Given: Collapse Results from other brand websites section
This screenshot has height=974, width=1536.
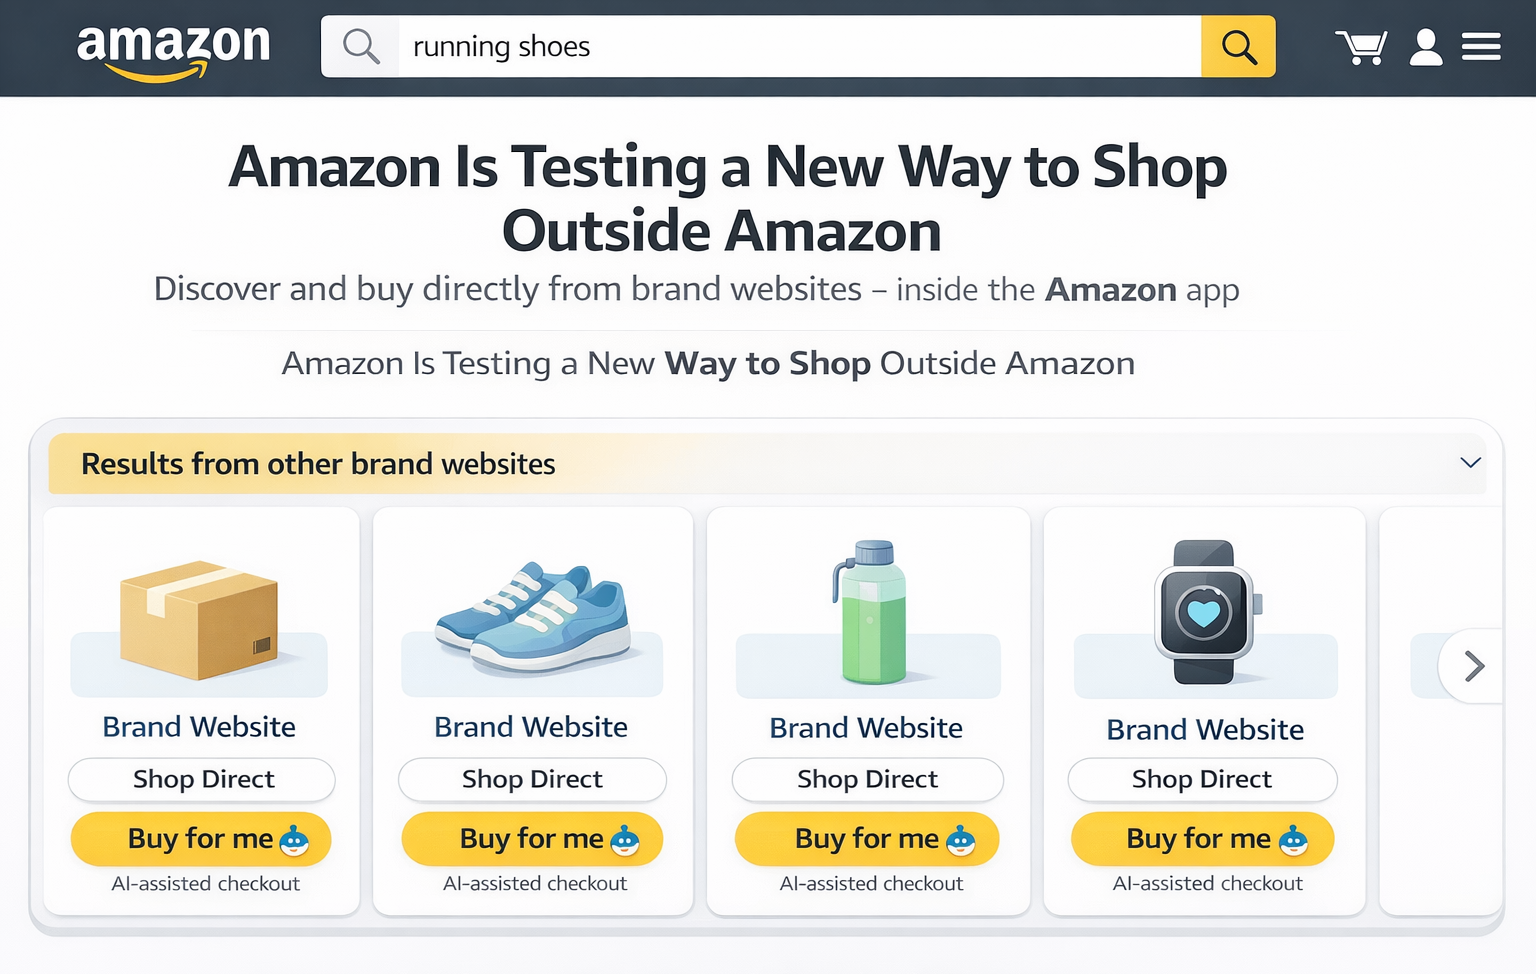Looking at the screenshot, I should tap(1470, 463).
